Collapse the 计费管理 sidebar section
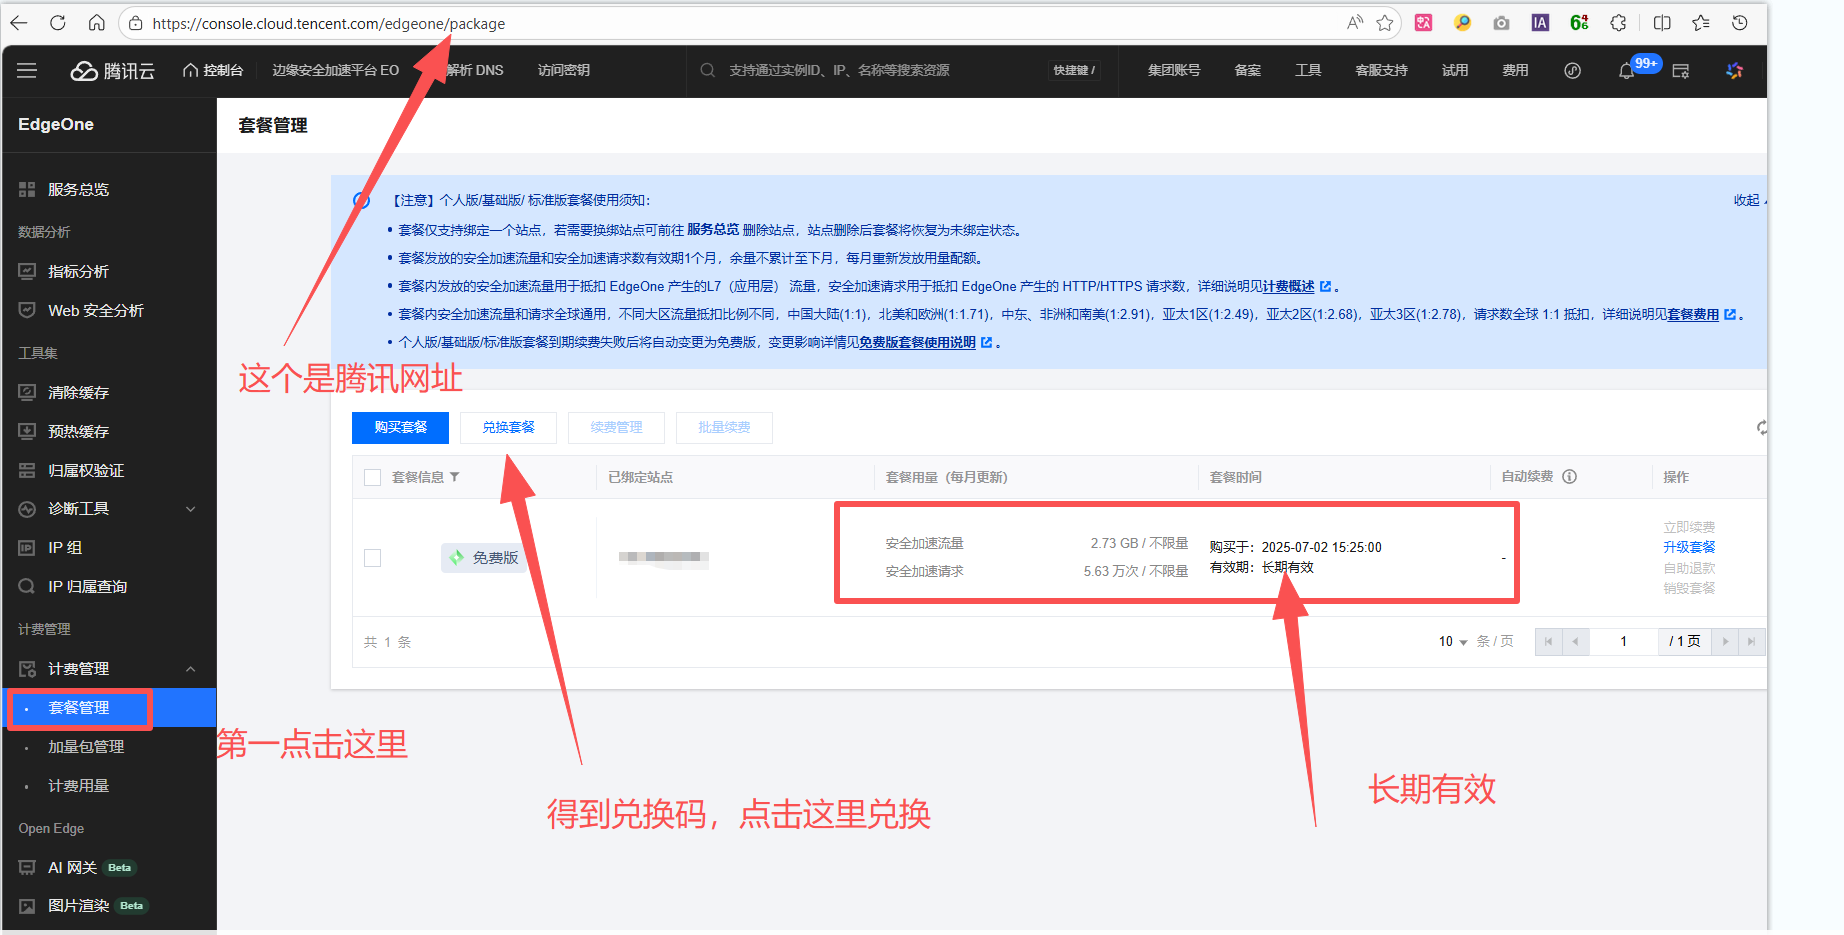1844x935 pixels. (x=190, y=669)
